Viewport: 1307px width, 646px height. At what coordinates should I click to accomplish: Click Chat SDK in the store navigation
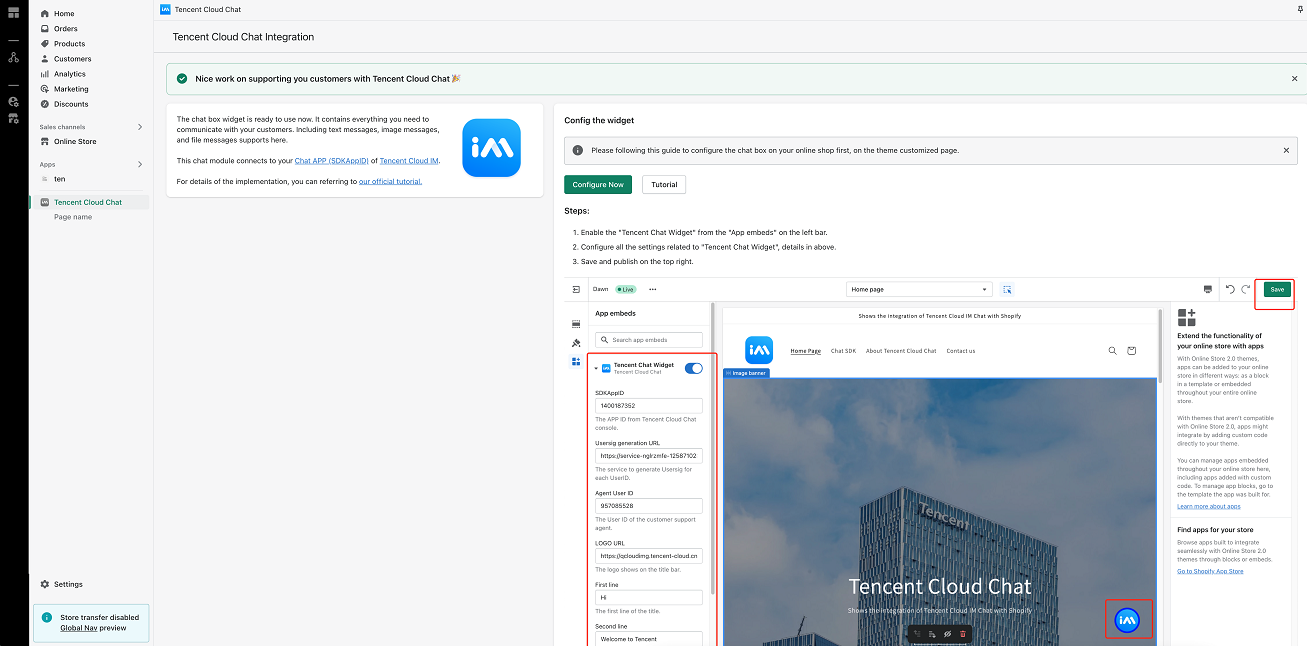(843, 351)
